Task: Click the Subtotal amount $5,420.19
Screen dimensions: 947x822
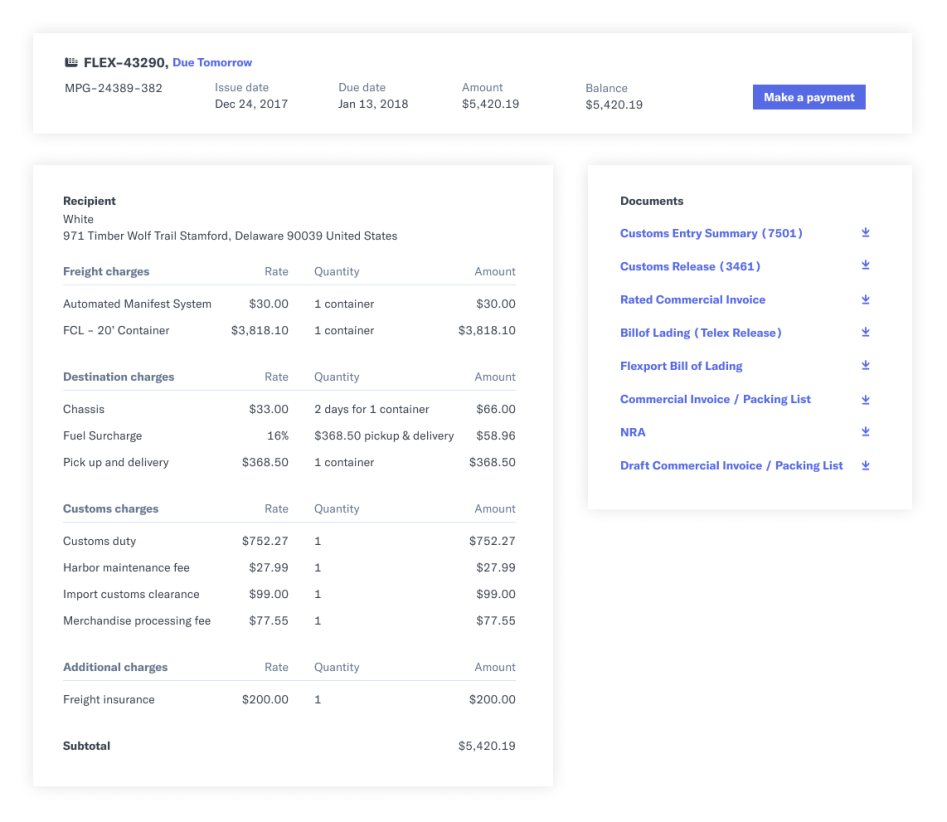Action: 486,746
